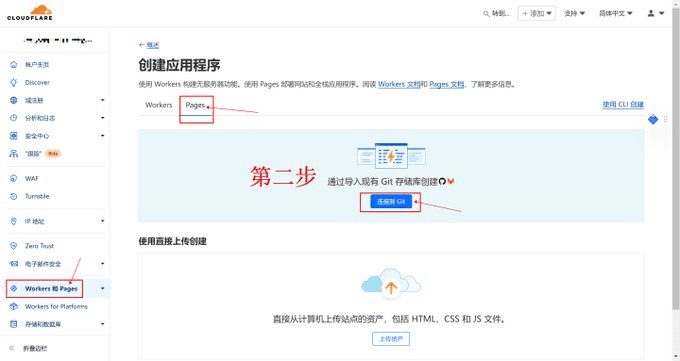Open the account home sidebar icon

pos(13,65)
